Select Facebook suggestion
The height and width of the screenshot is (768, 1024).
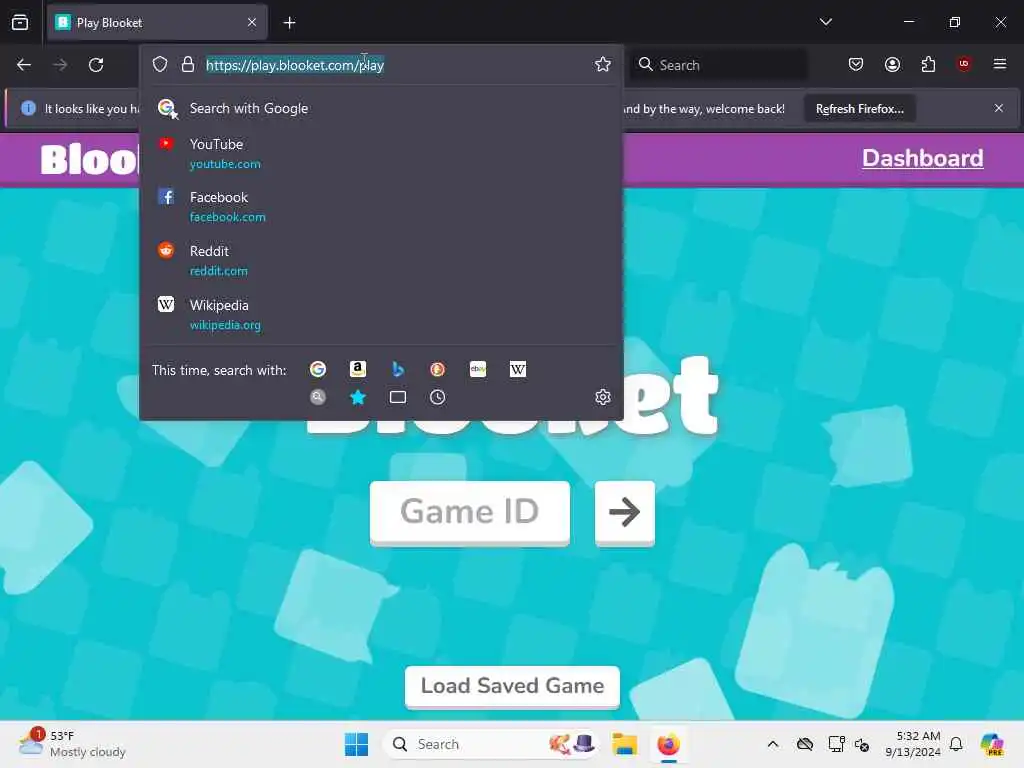[x=381, y=206]
